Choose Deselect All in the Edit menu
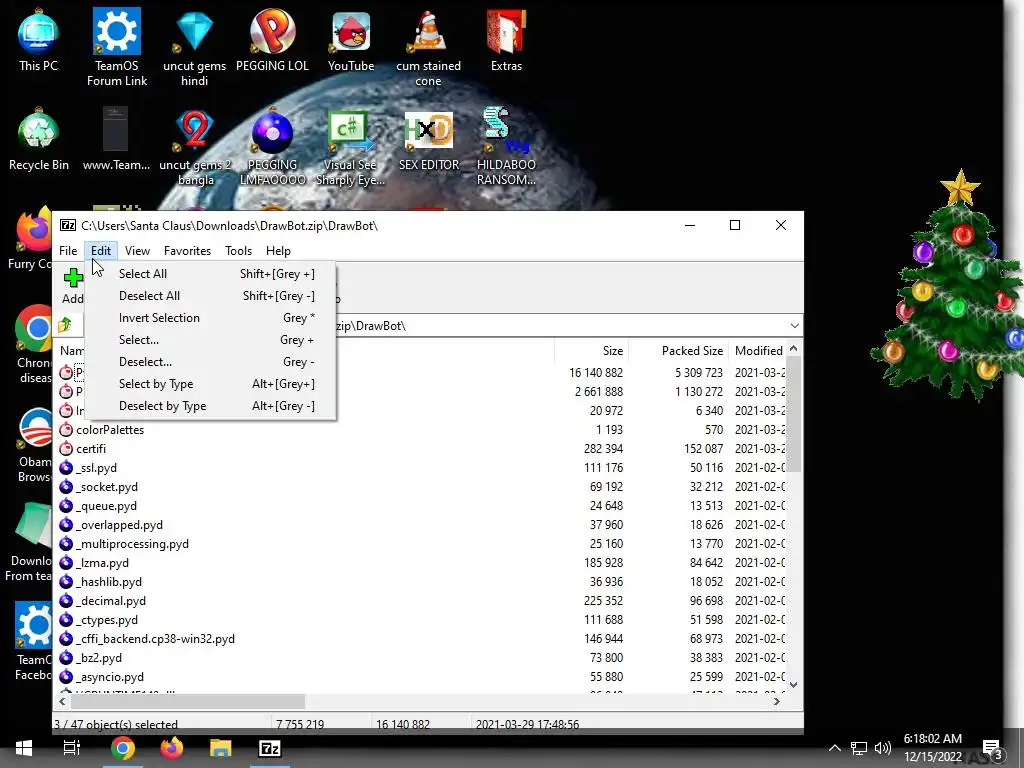This screenshot has width=1024, height=768. (210, 296)
